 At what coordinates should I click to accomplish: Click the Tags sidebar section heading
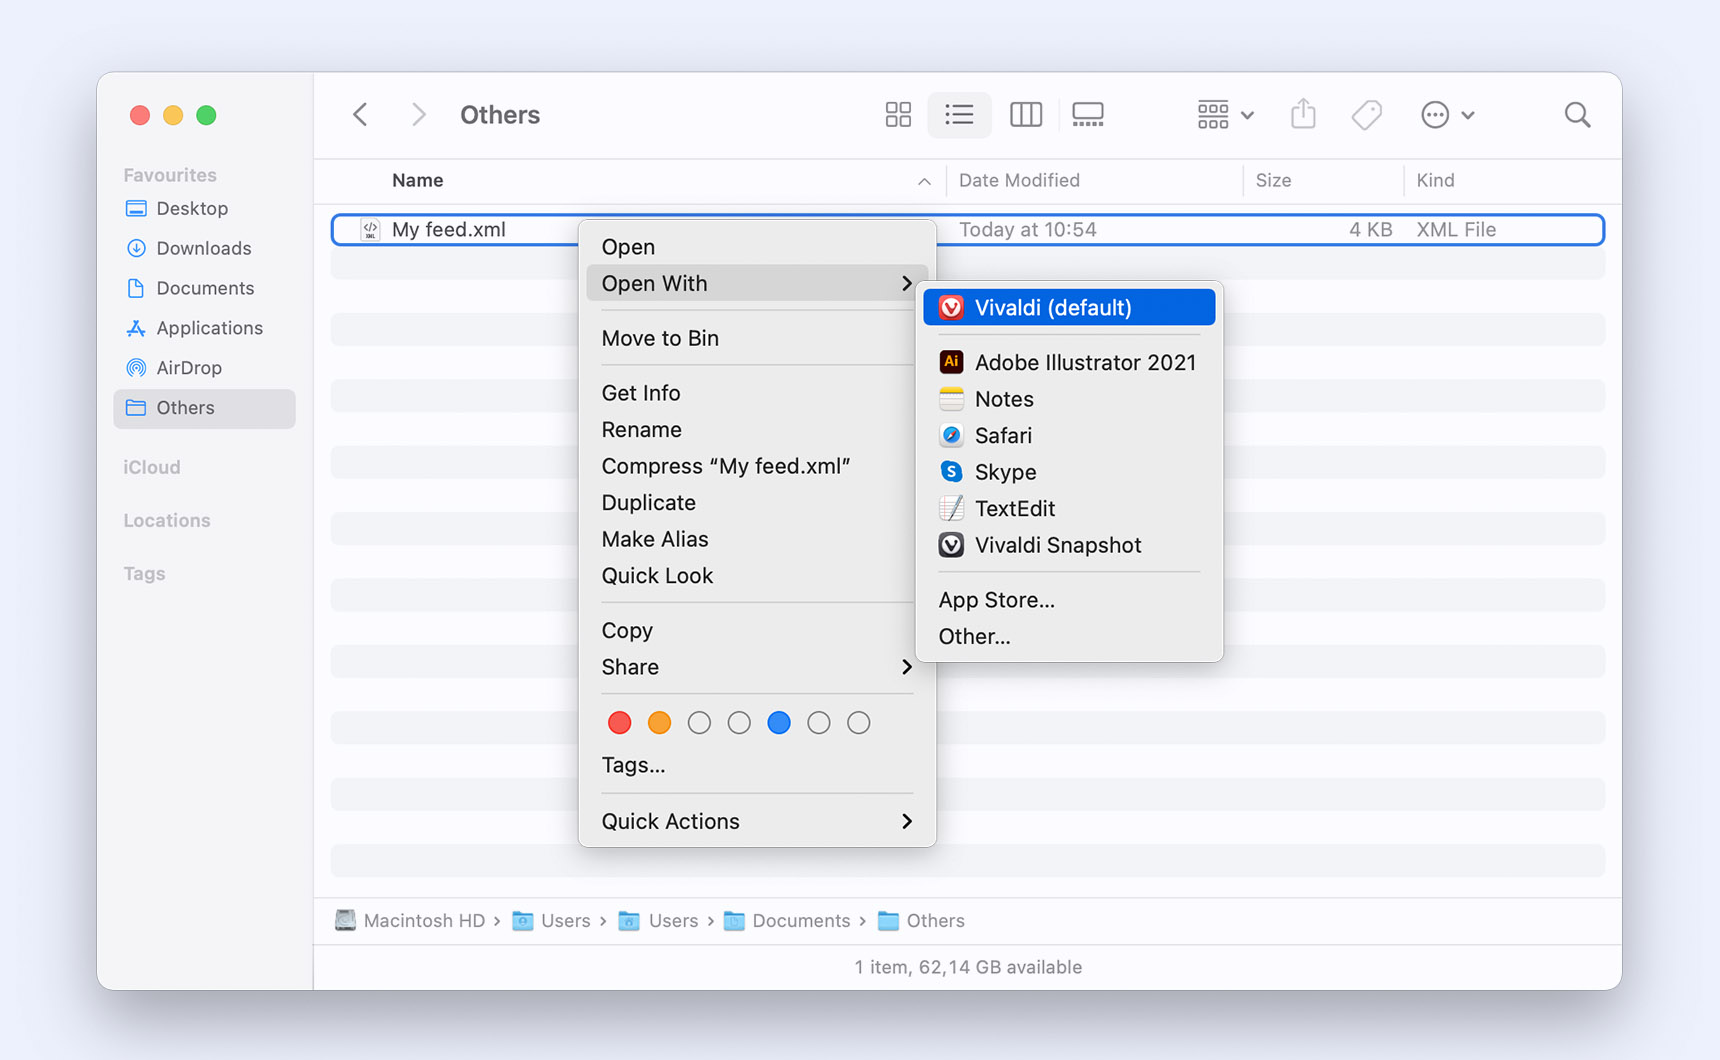coord(144,573)
